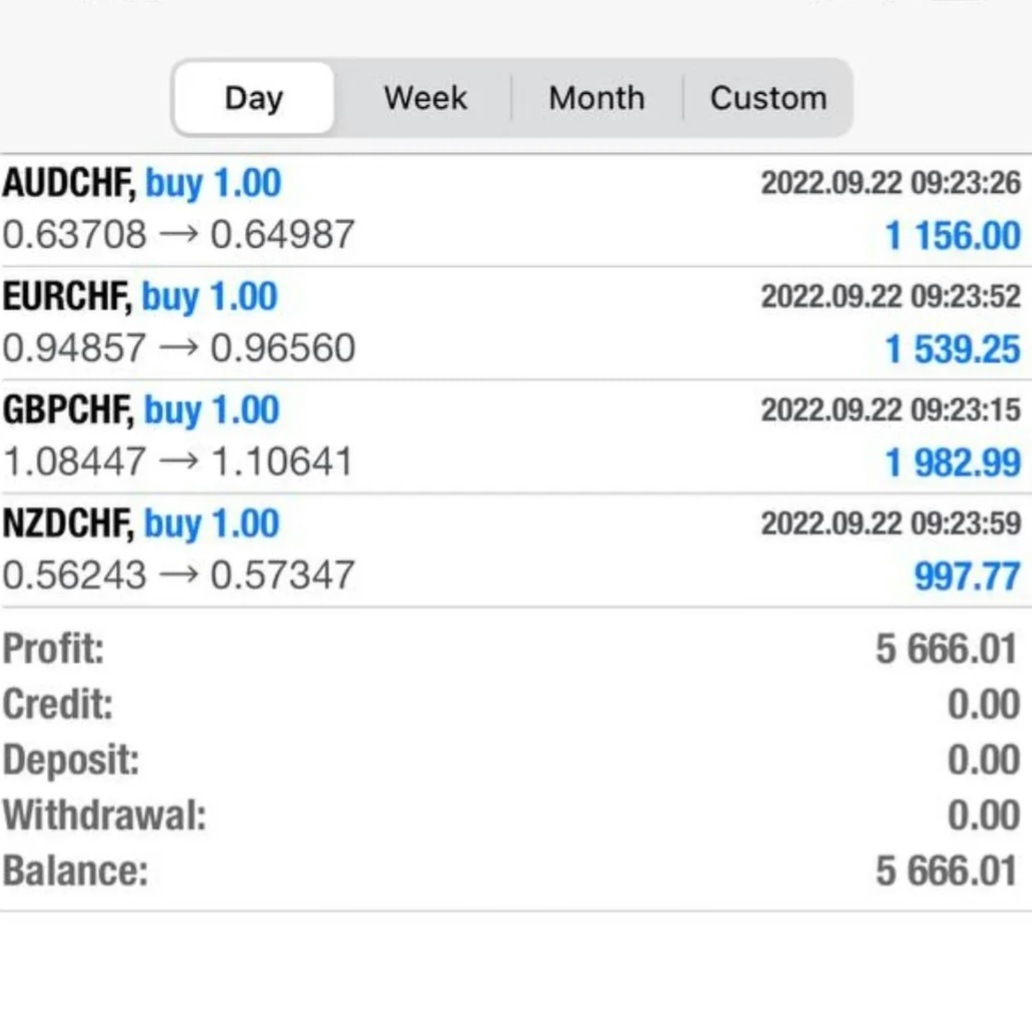Screen dimensions: 1032x1032
Task: Tap the AUDCHF profit 1 156.00
Action: 952,236
